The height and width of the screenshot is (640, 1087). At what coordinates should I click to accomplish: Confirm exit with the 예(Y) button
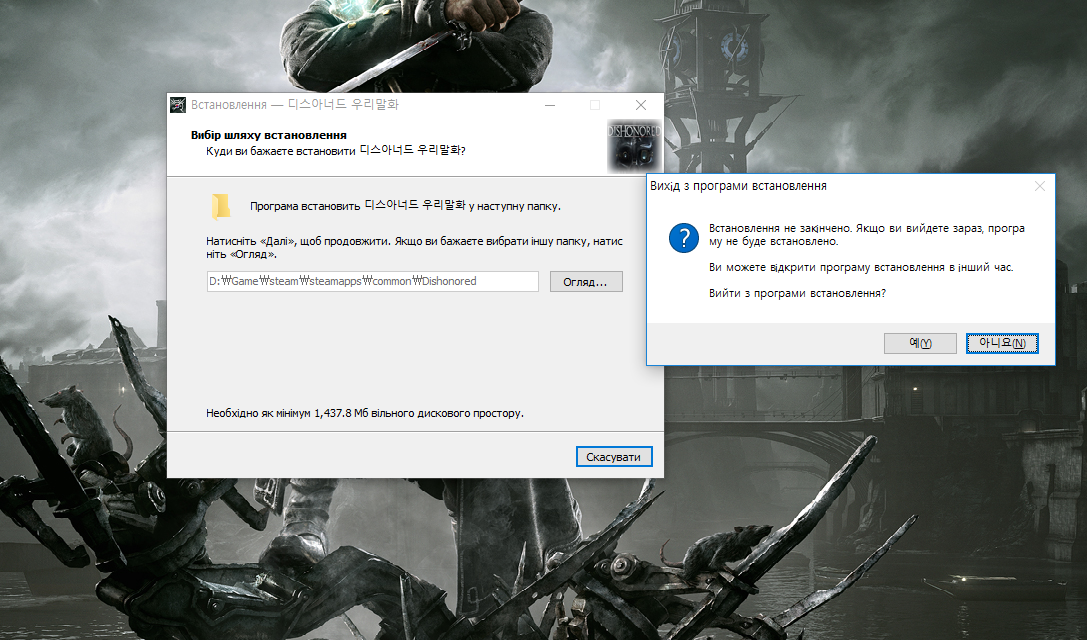tap(920, 343)
